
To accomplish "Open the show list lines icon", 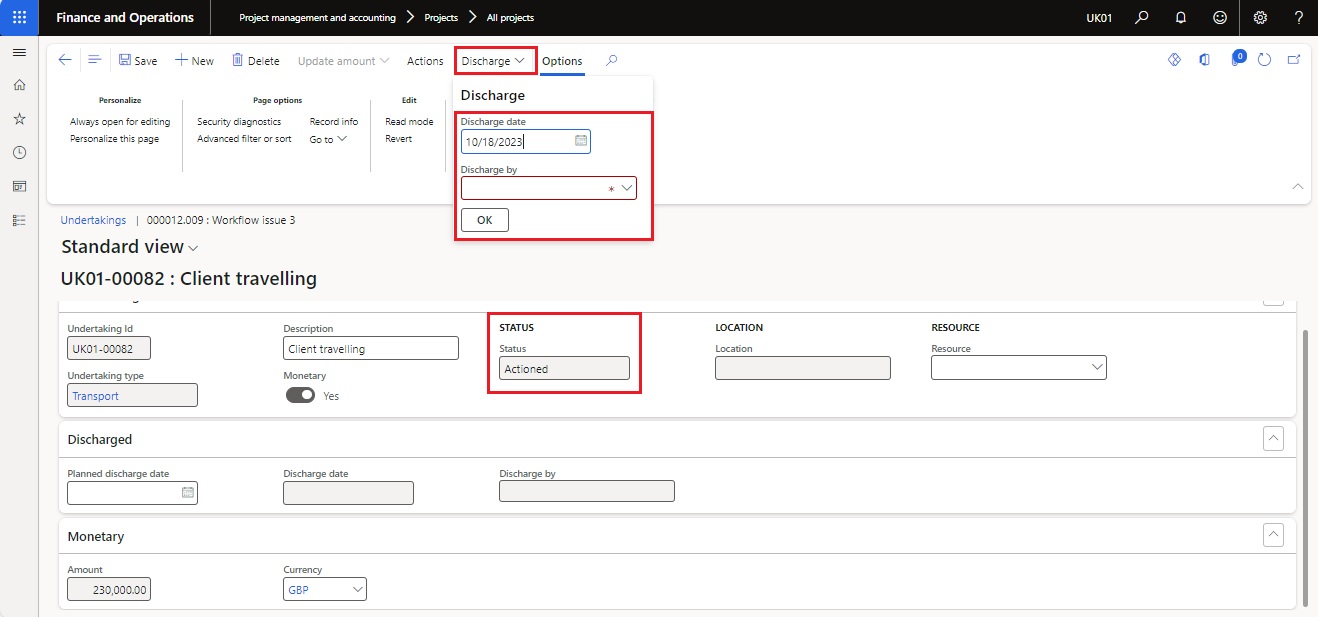I will pos(95,60).
